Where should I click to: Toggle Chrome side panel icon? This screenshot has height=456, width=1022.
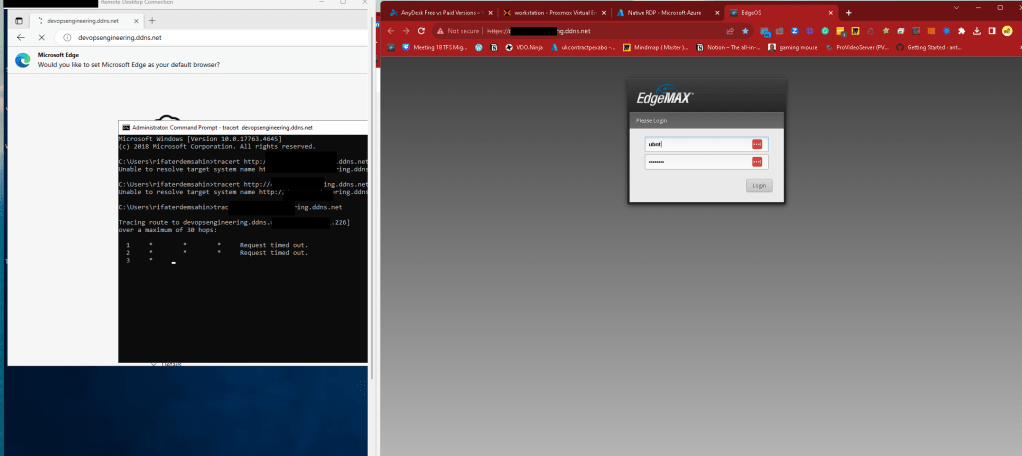point(991,31)
